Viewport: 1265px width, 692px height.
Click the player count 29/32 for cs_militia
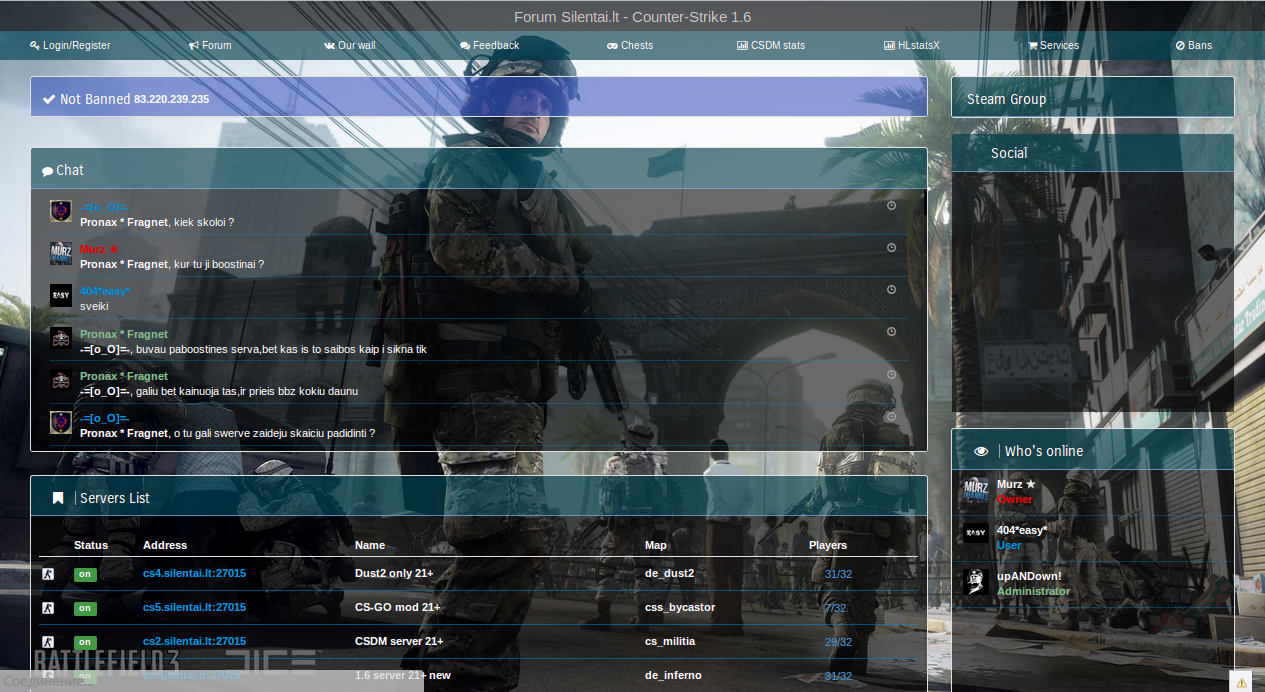(838, 642)
